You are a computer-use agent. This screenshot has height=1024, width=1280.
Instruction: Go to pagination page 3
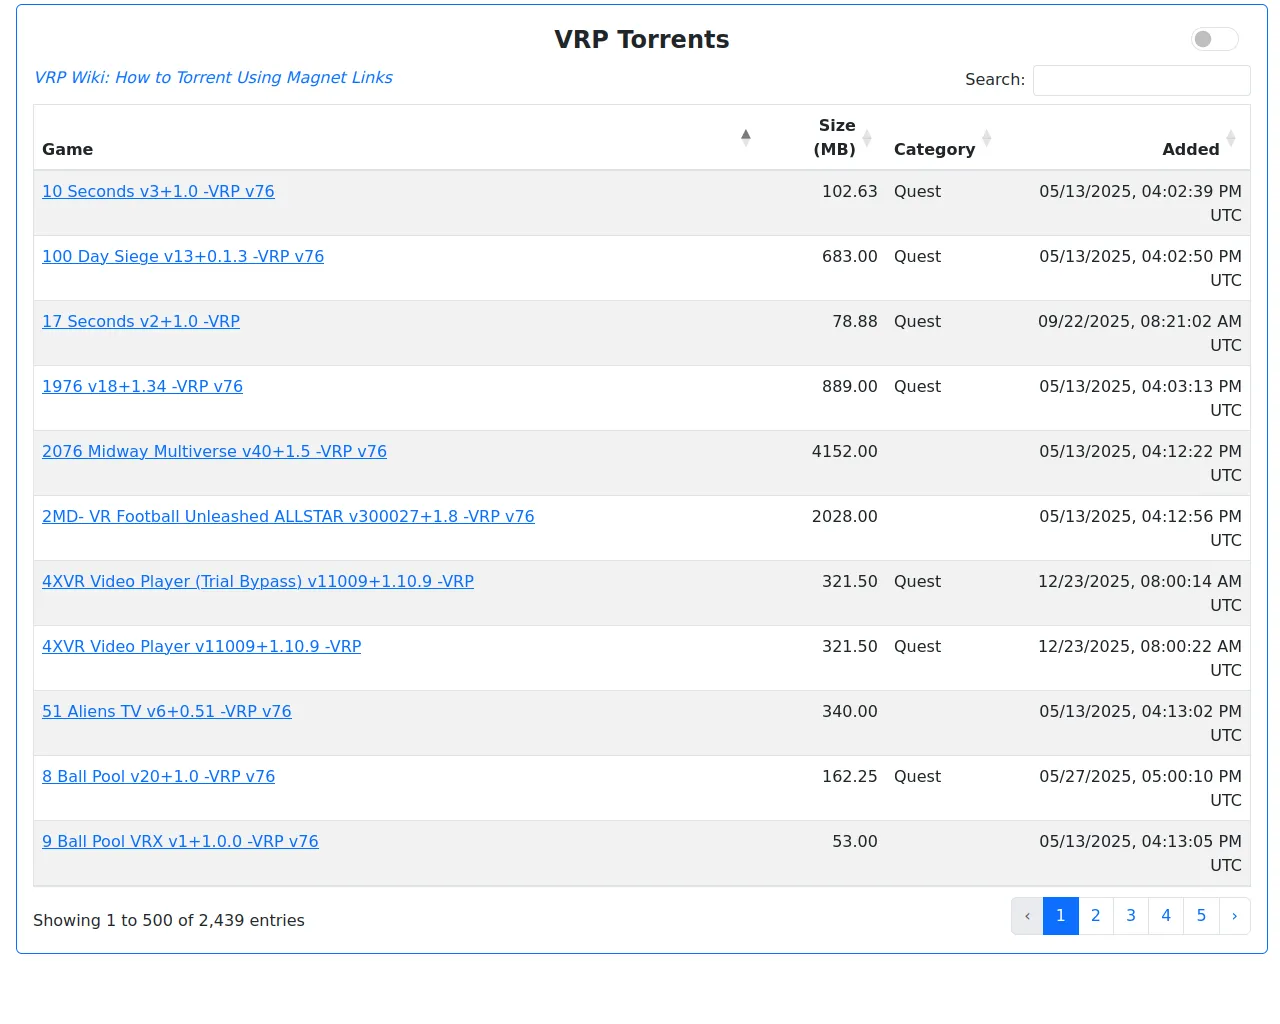click(1131, 916)
